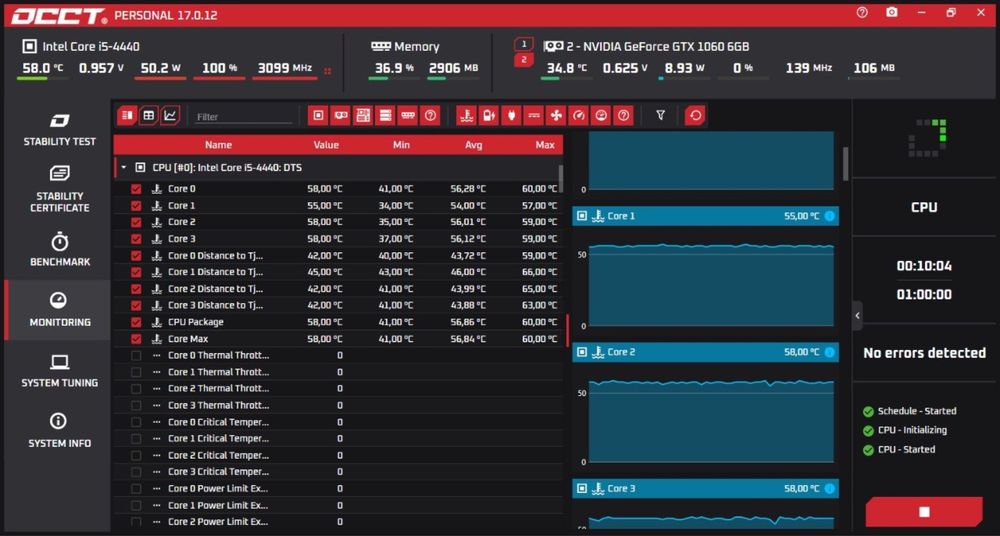This screenshot has height=536, width=1000.
Task: Click the Core 1 graph header checkbox icon
Action: point(582,216)
